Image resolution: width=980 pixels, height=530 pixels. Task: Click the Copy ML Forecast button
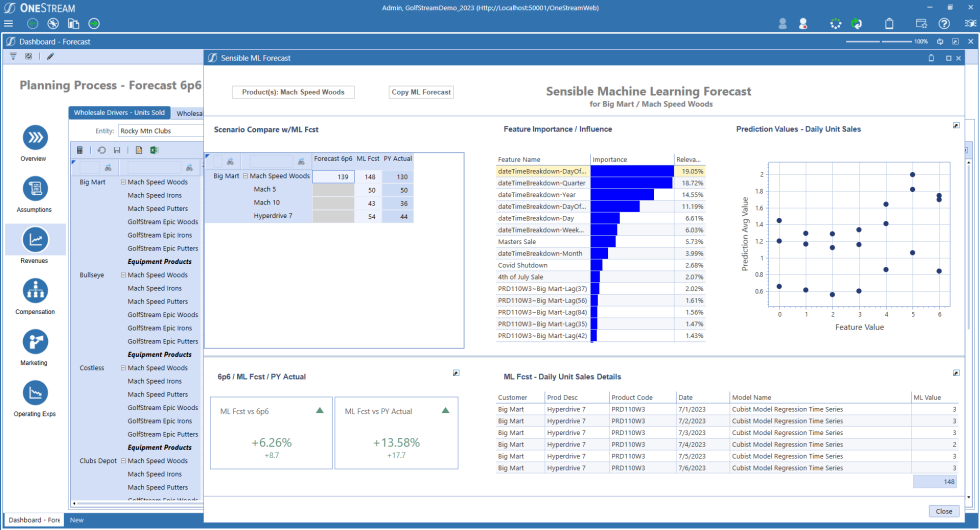pos(421,92)
